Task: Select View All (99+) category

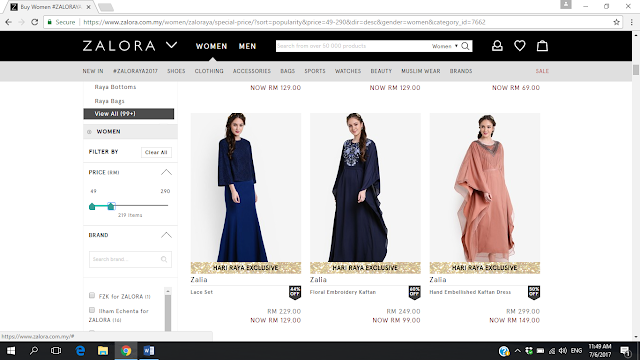Action: (129, 113)
